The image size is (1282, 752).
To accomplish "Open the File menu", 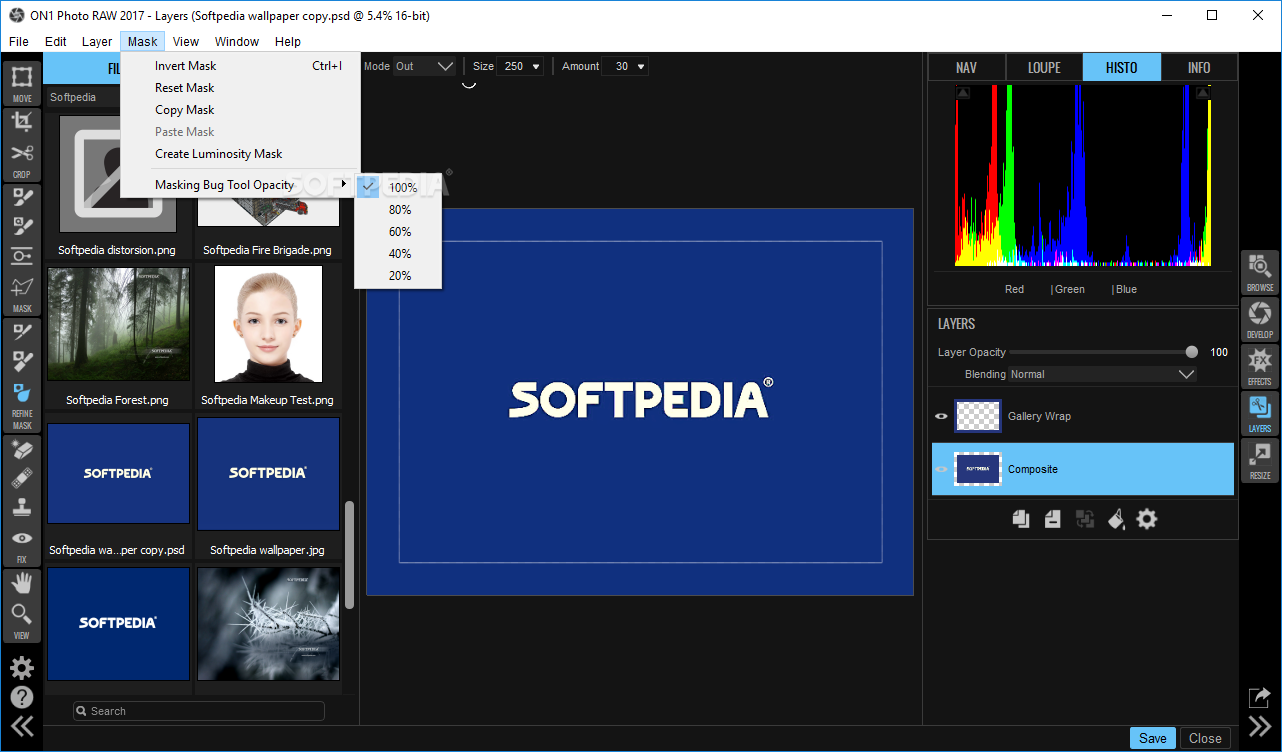I will coord(19,42).
